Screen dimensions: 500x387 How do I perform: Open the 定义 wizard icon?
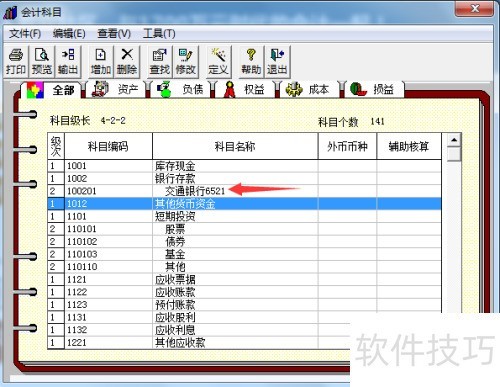(218, 61)
